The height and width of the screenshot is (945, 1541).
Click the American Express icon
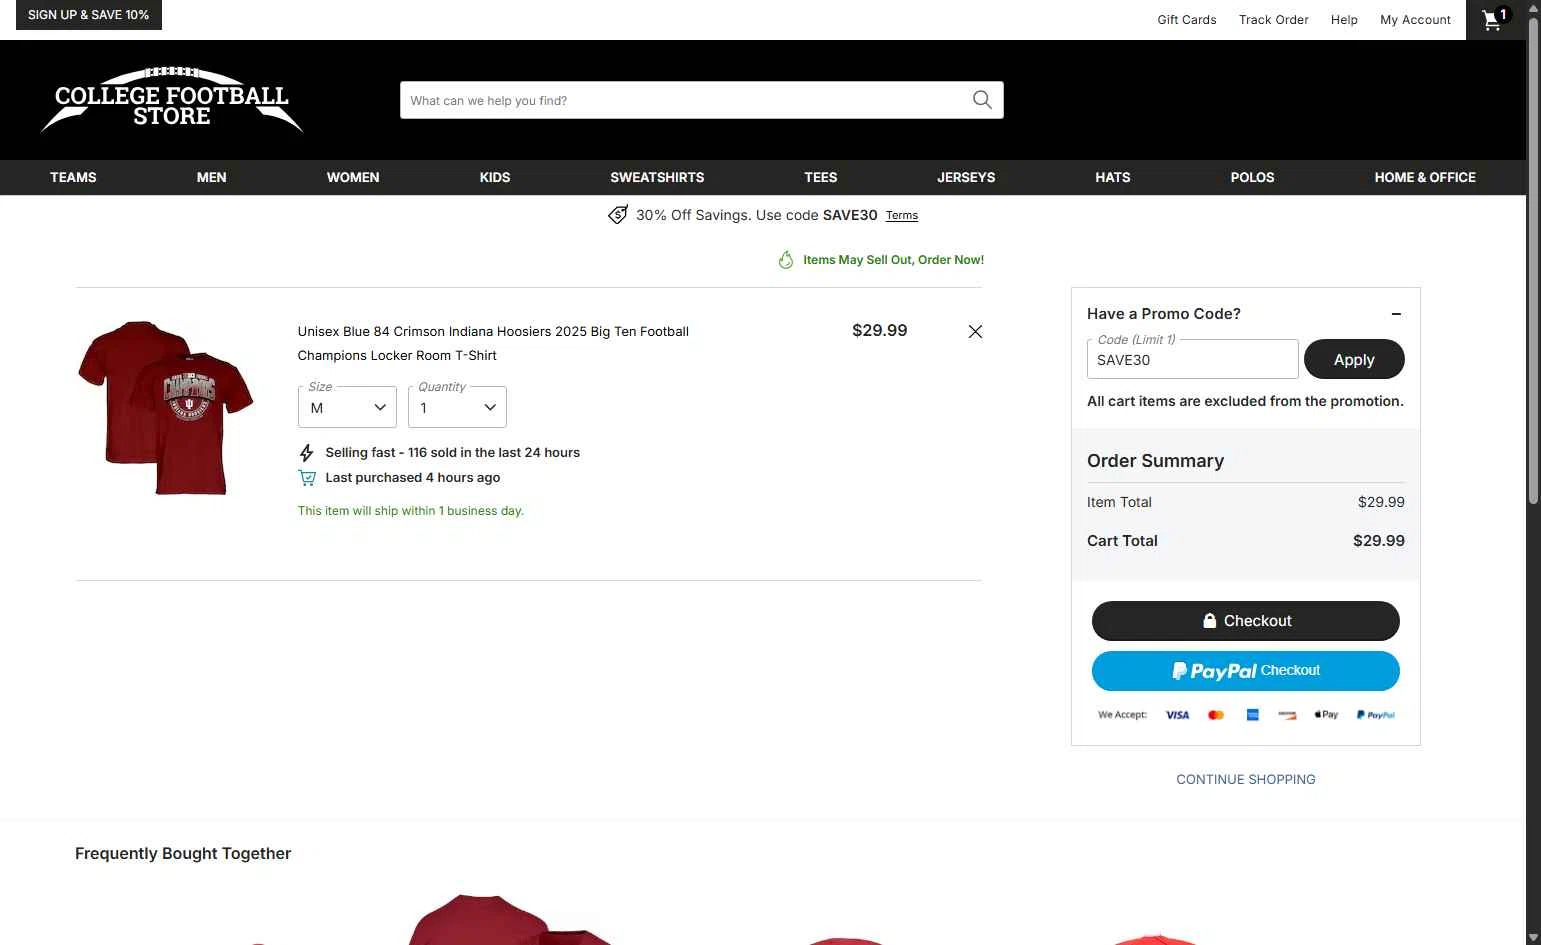(1252, 715)
